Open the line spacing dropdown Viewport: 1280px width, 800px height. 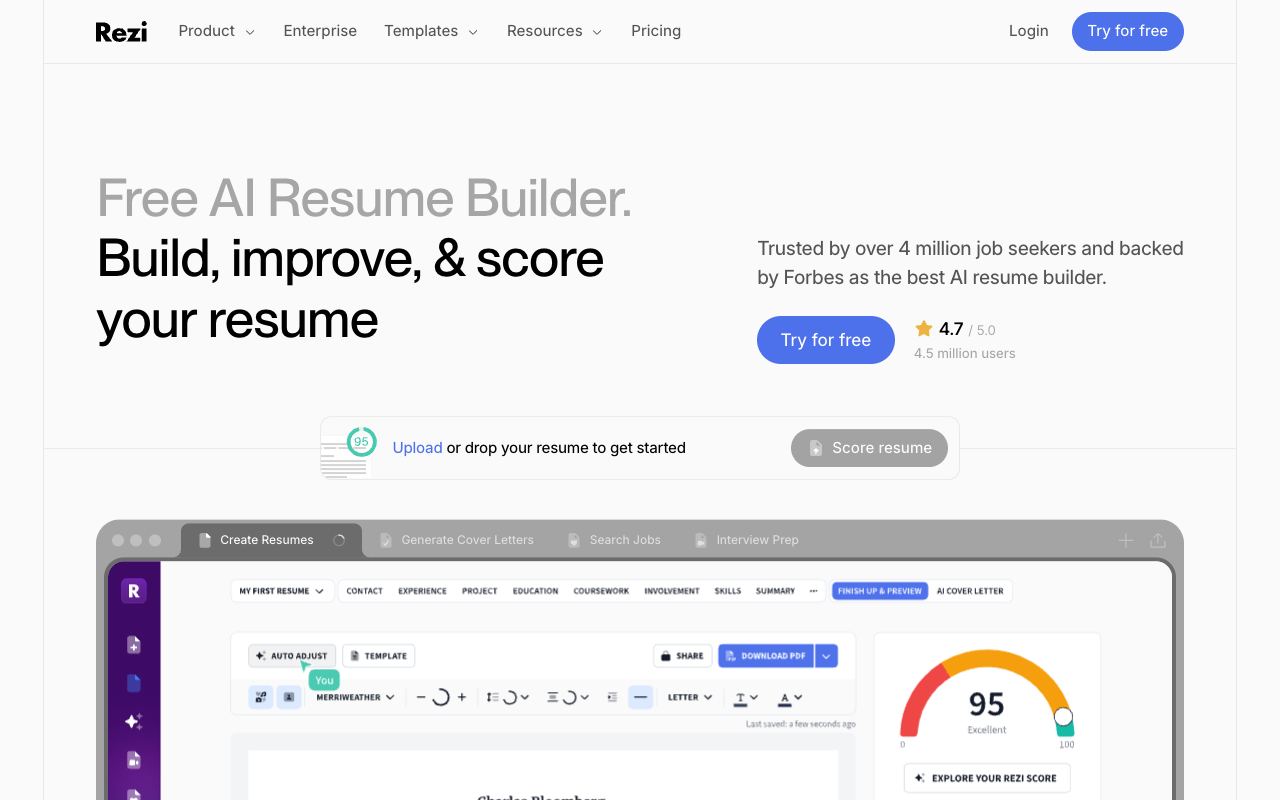[x=509, y=697]
